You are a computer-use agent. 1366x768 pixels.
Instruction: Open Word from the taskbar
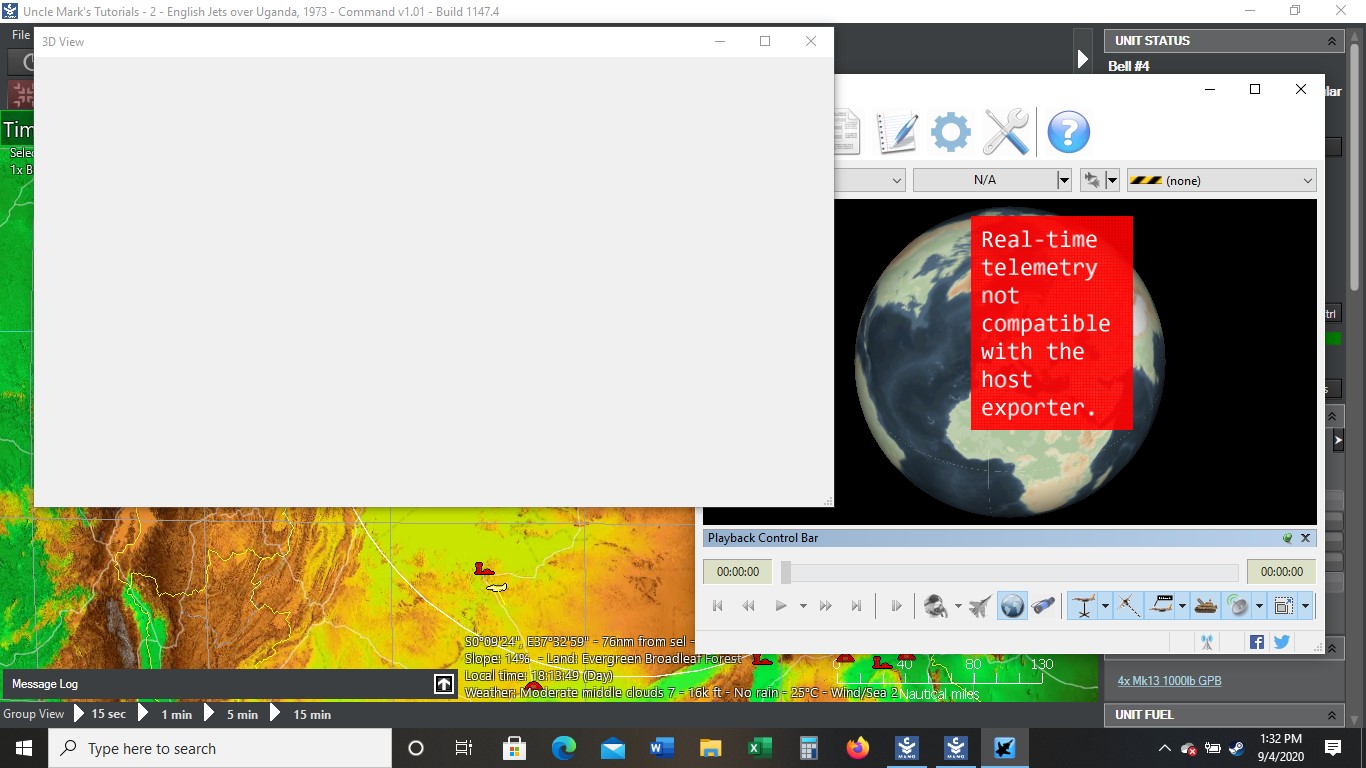[x=661, y=748]
